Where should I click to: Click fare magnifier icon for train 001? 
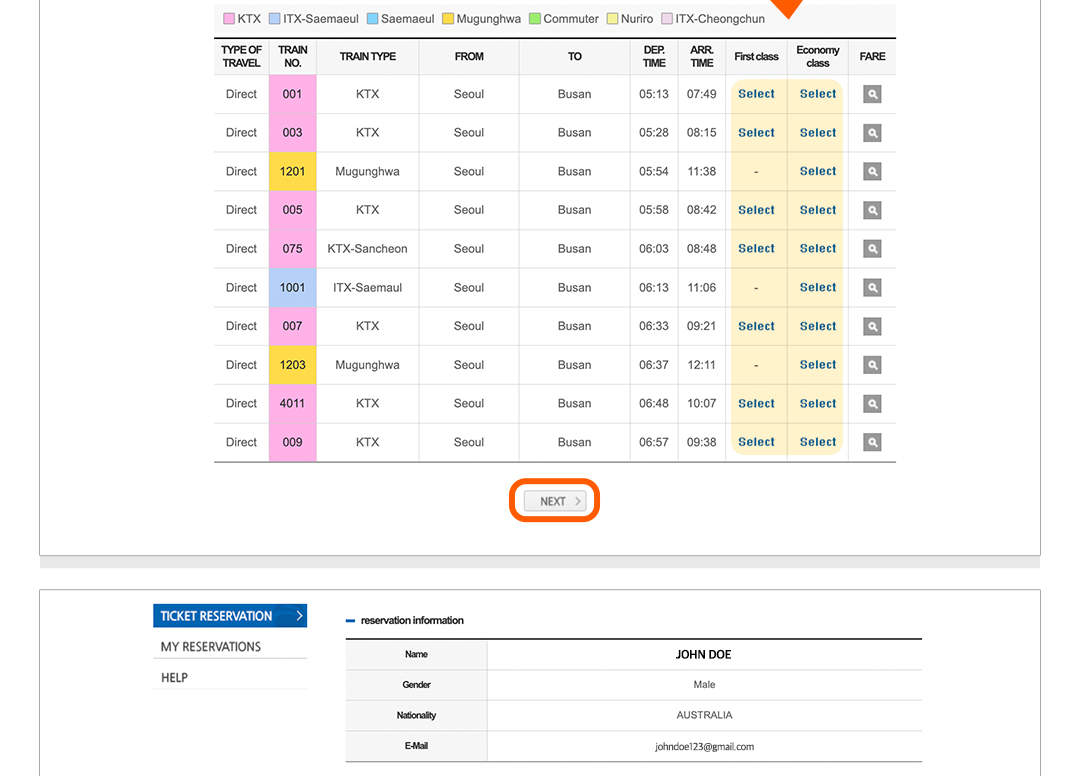[872, 94]
